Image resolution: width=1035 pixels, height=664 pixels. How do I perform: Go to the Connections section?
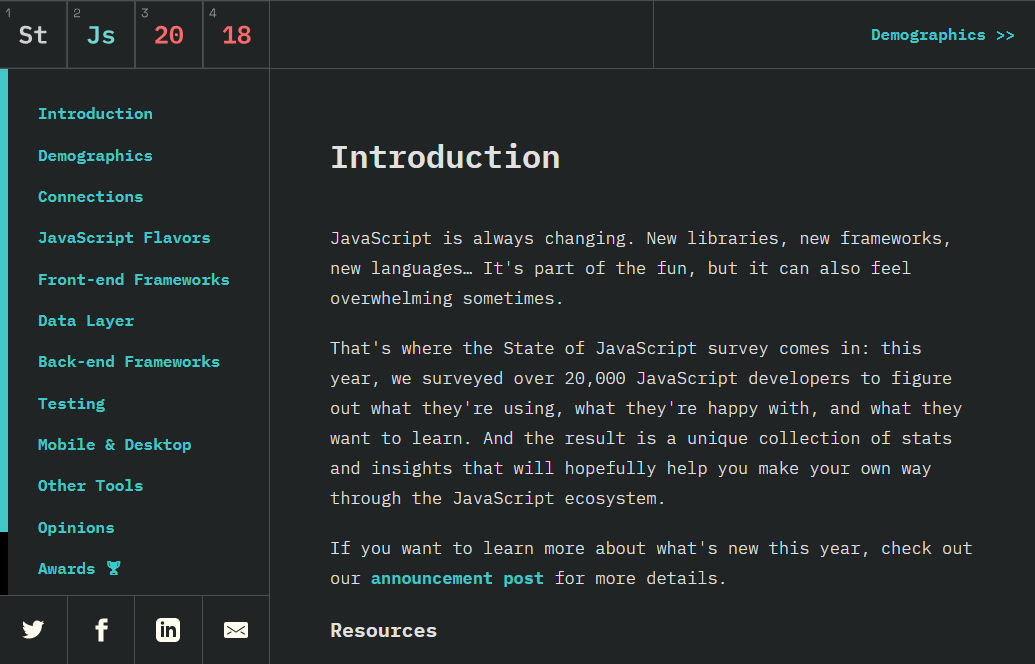(90, 197)
